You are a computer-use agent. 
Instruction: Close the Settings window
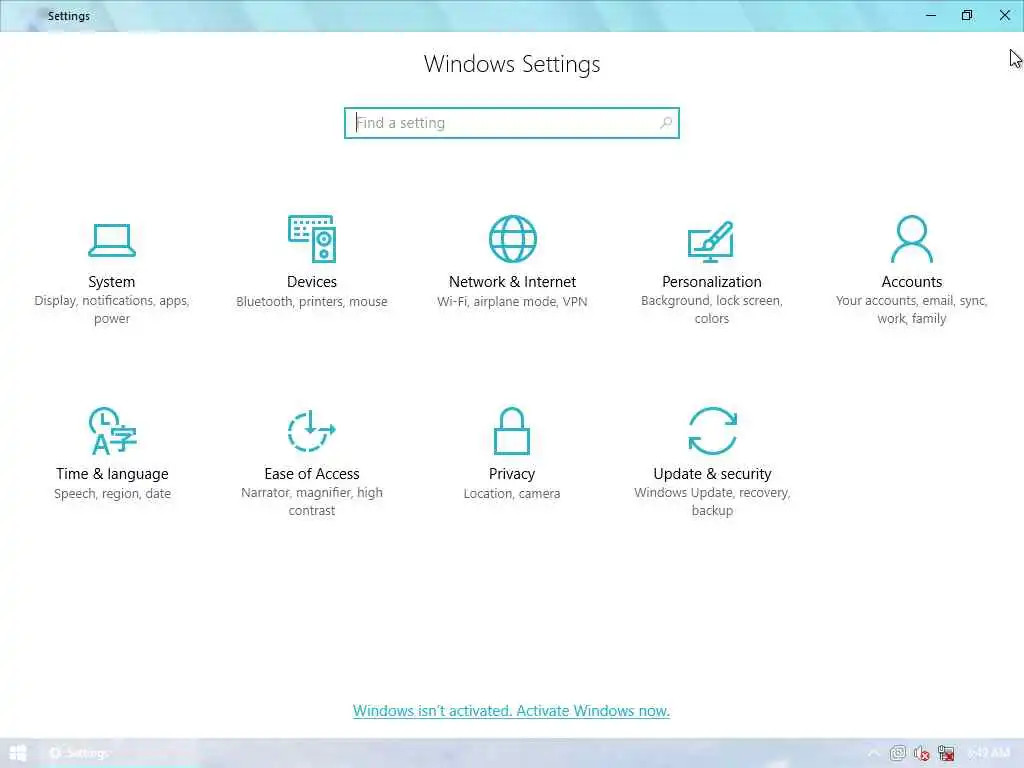[1004, 15]
